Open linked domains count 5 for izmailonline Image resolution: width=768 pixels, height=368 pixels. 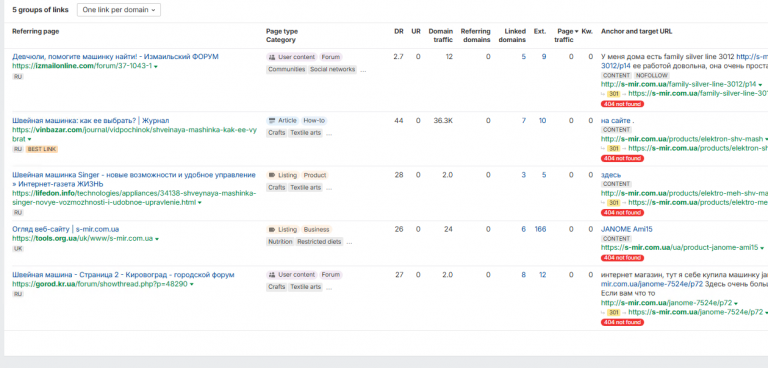point(523,57)
